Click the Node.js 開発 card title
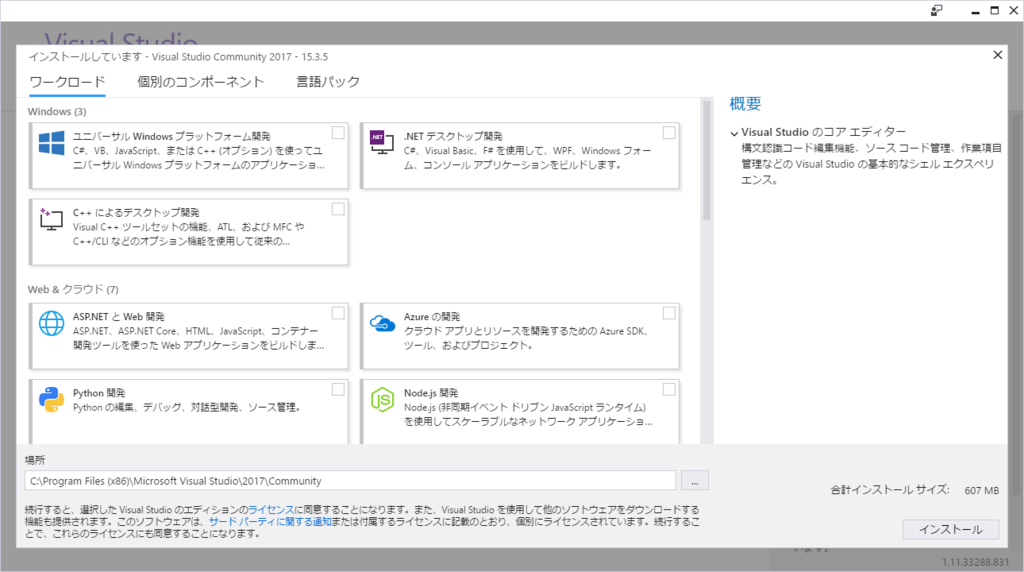1024x572 pixels. tap(431, 393)
